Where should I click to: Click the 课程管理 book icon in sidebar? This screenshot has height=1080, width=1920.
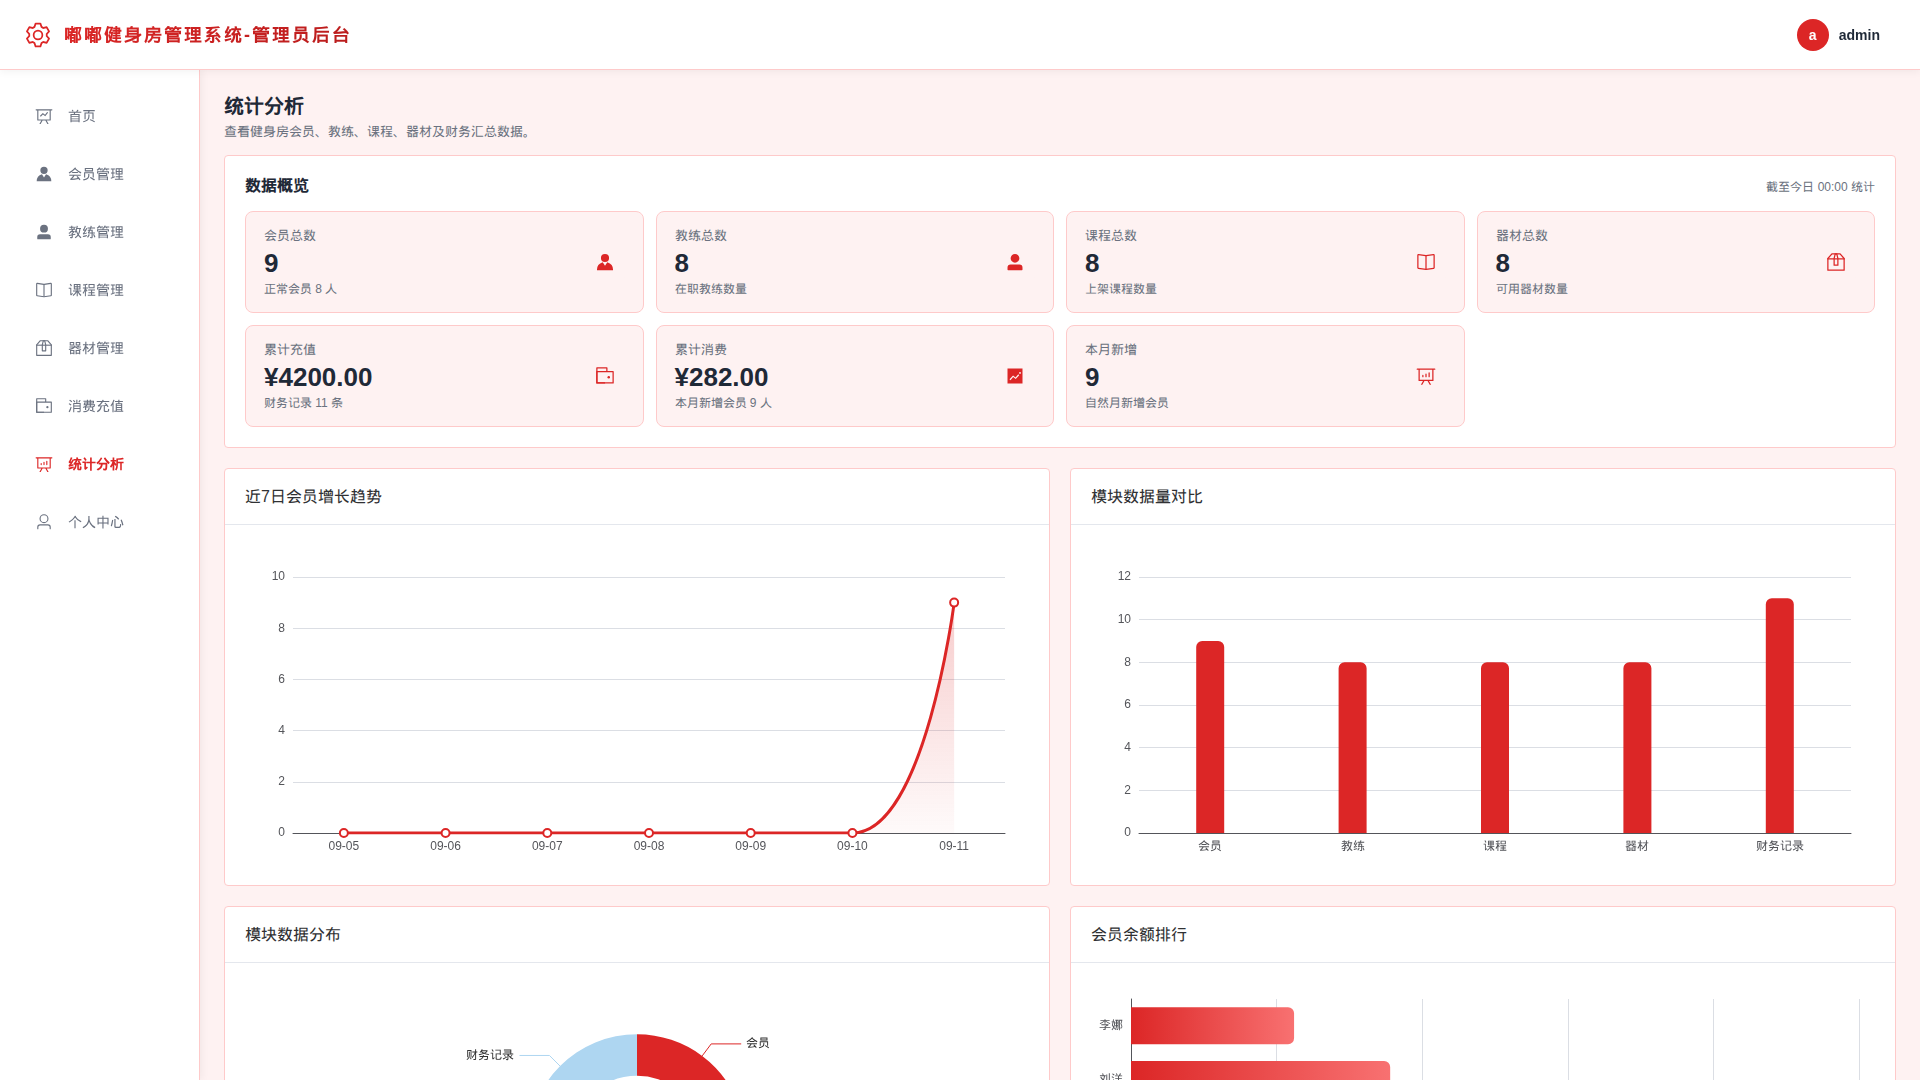tap(44, 290)
